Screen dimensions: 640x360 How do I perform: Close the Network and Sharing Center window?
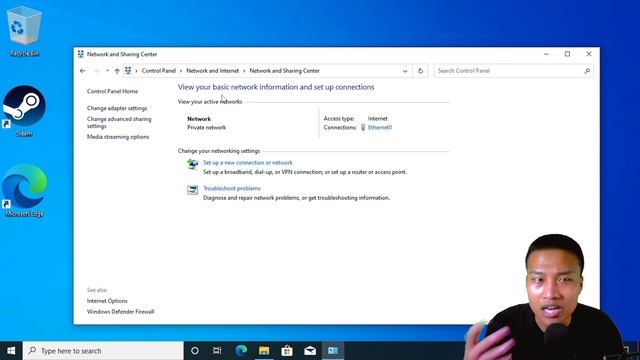589,54
